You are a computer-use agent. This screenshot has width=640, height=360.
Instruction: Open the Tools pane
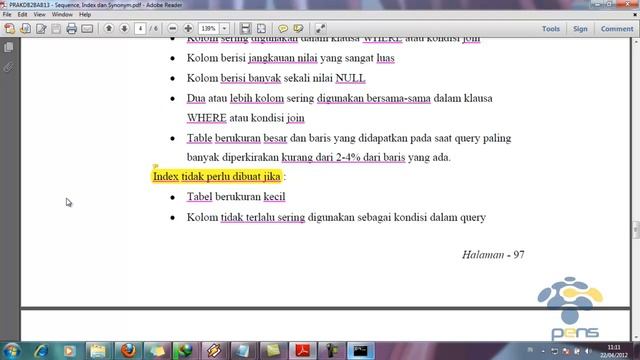[551, 29]
